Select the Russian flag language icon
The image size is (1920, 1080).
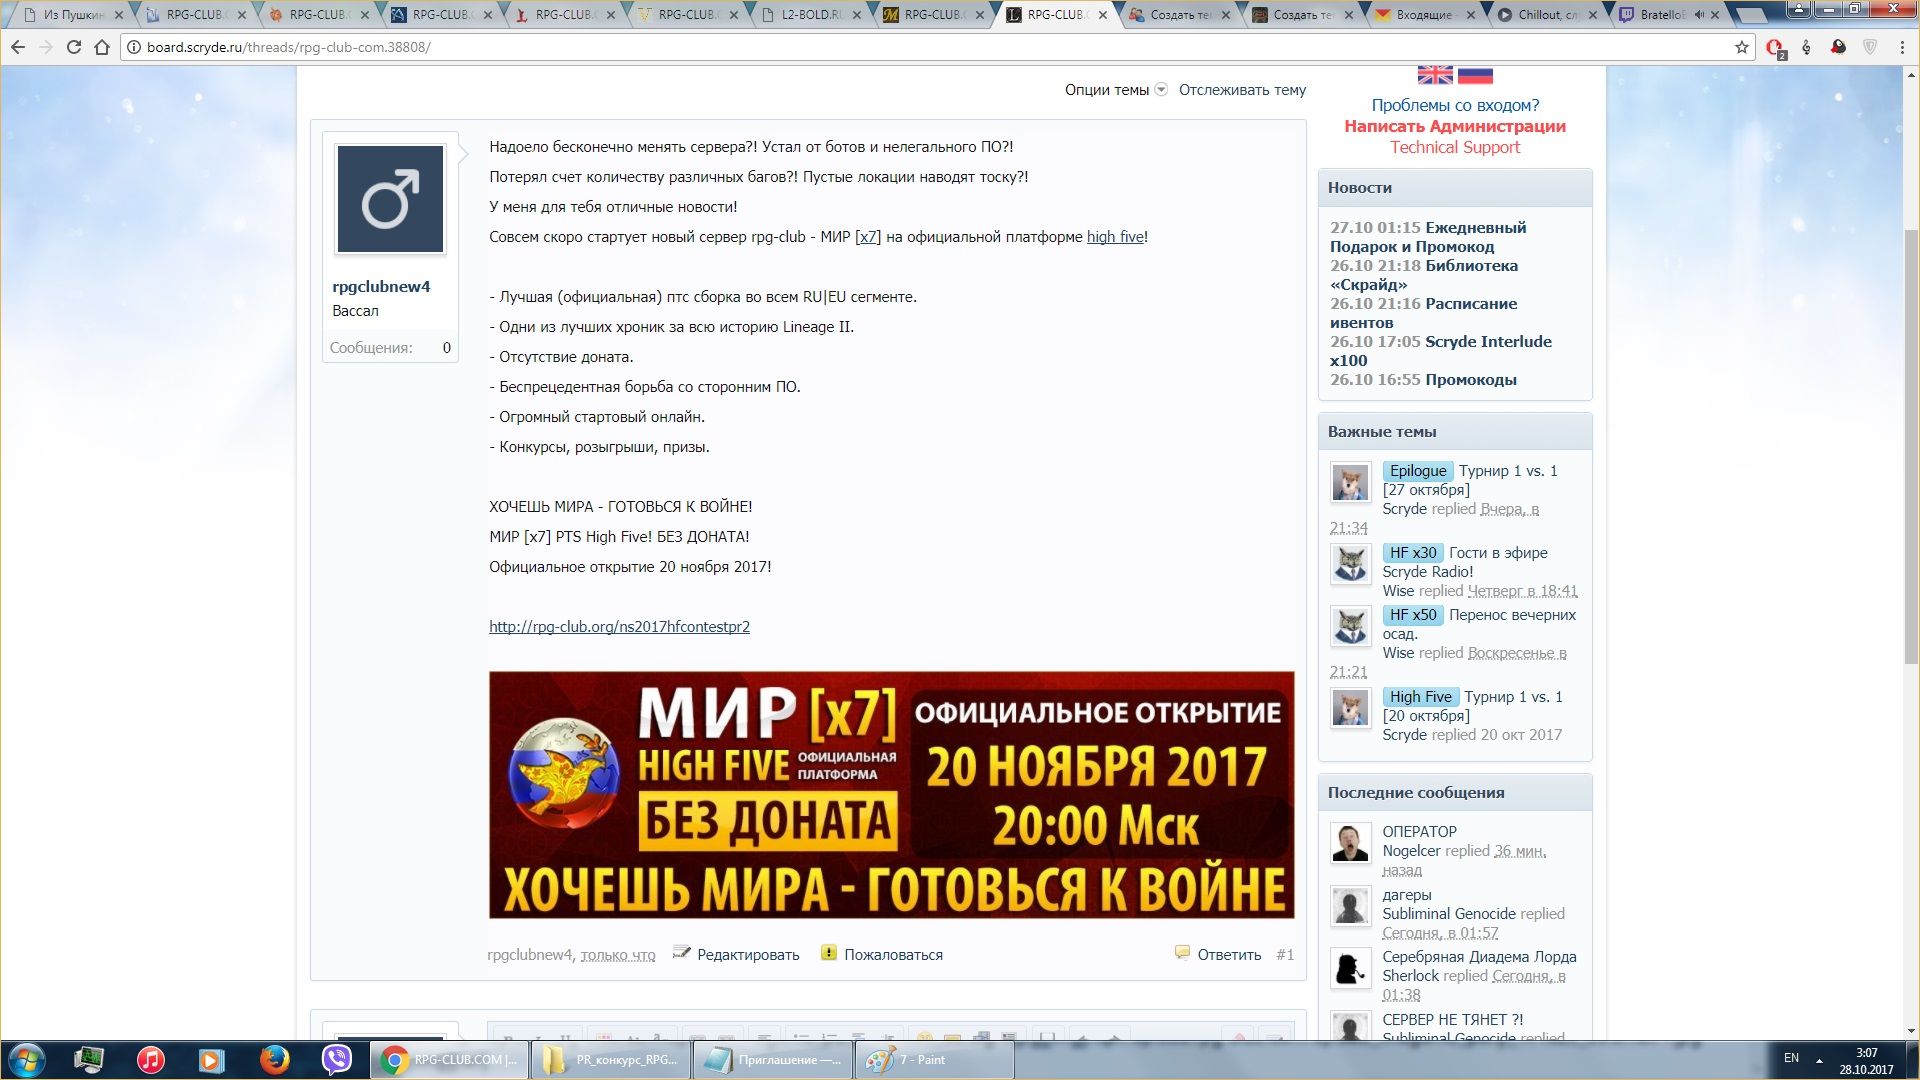click(x=1475, y=75)
